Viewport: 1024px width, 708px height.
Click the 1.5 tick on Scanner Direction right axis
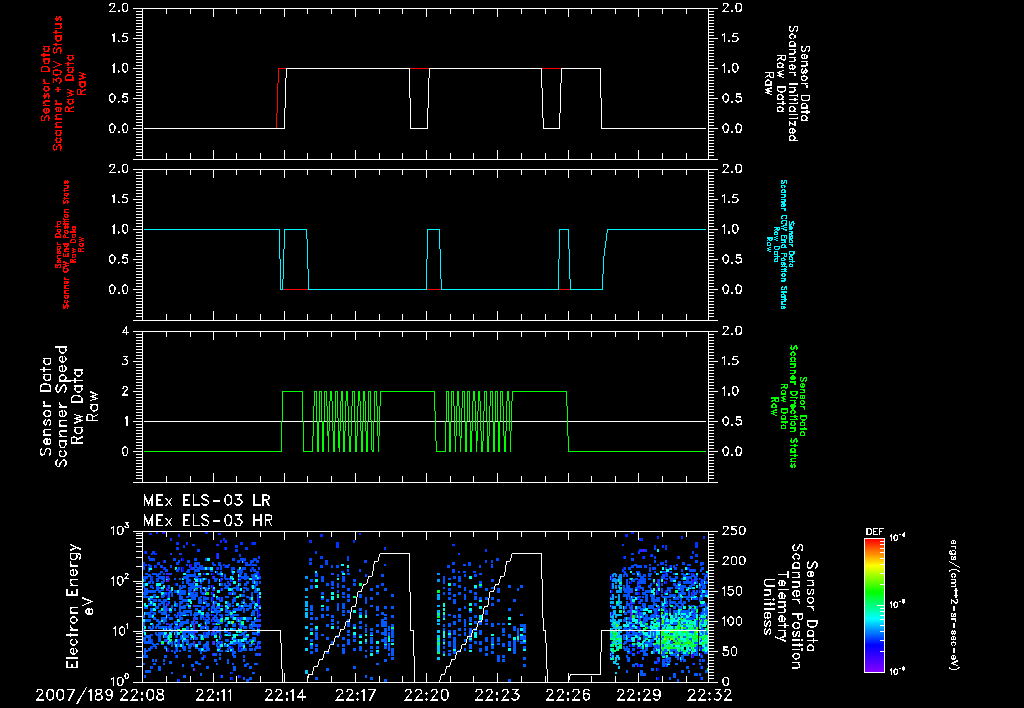[732, 361]
